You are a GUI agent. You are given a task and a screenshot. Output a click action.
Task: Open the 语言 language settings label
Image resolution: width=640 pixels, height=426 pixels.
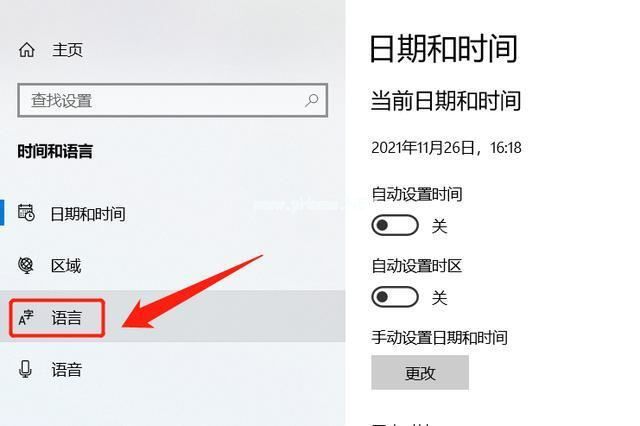point(67,318)
